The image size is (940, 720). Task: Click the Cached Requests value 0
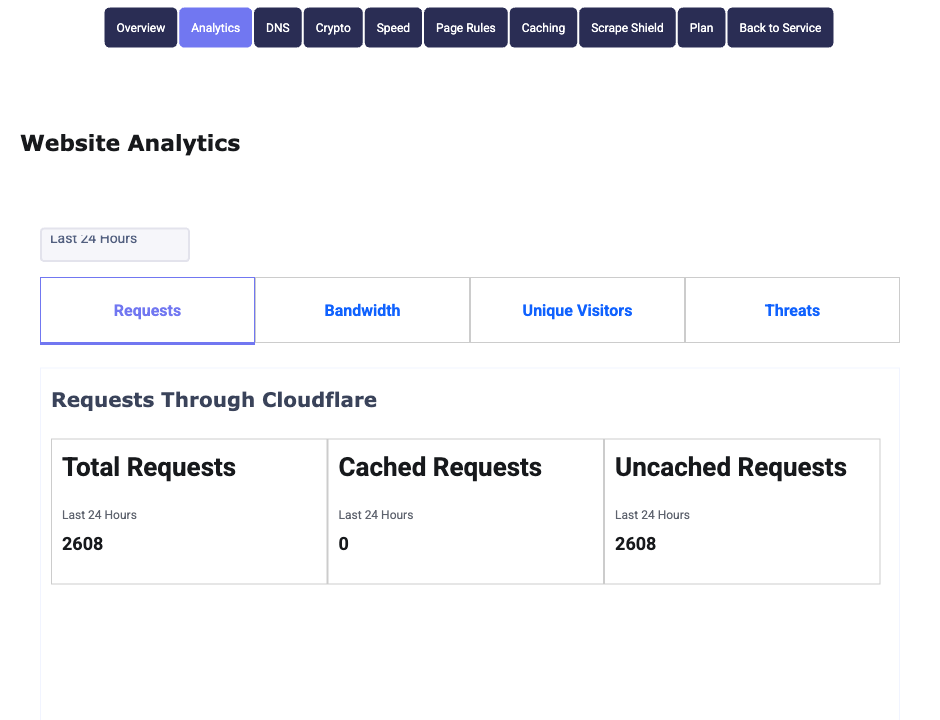pos(344,544)
